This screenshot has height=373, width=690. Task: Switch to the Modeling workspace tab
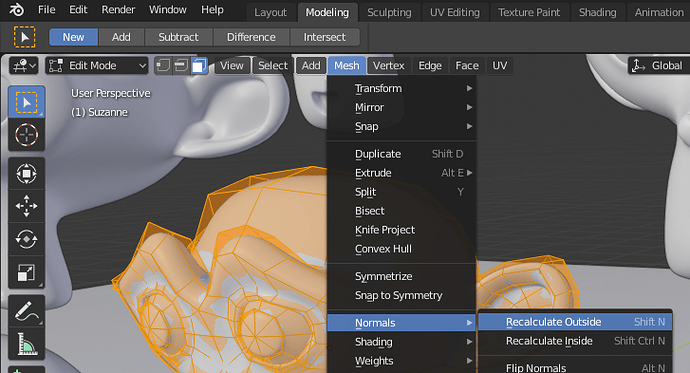[327, 12]
